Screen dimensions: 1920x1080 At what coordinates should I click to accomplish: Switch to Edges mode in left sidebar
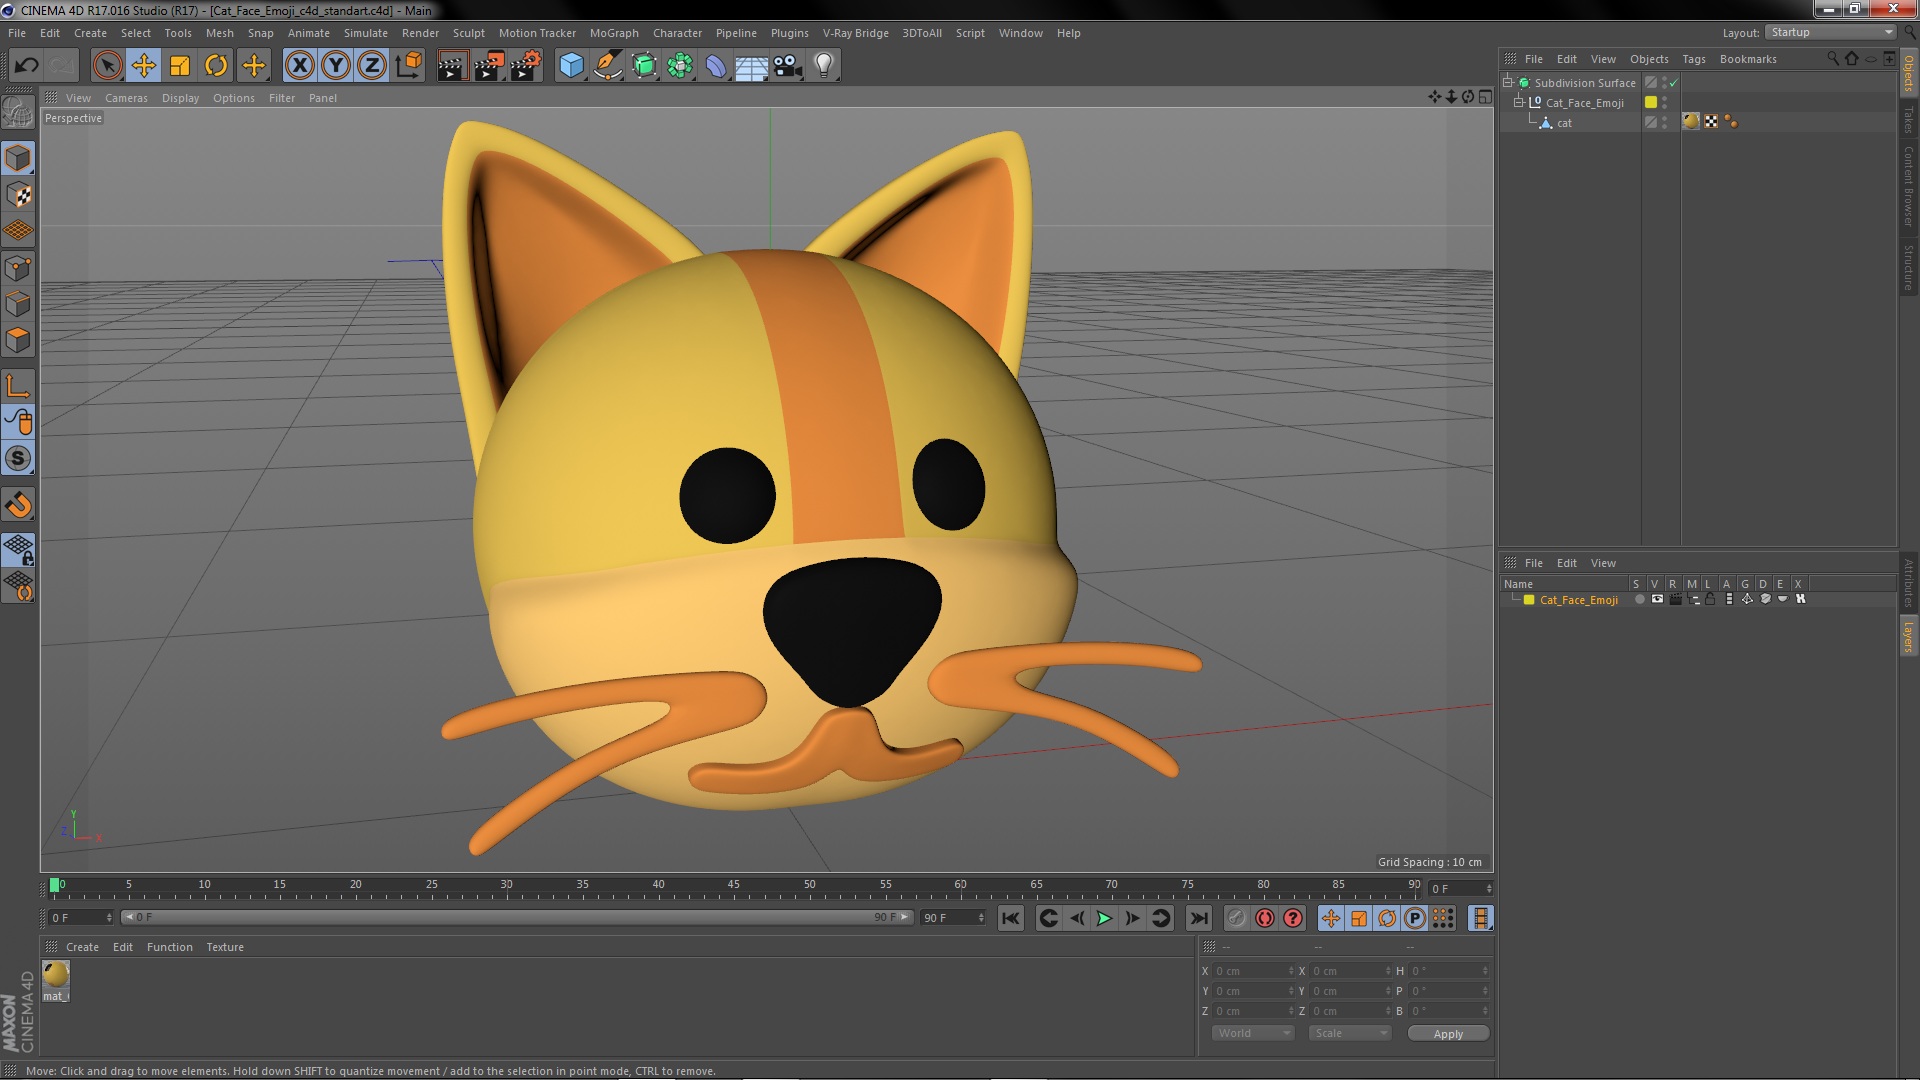tap(18, 304)
